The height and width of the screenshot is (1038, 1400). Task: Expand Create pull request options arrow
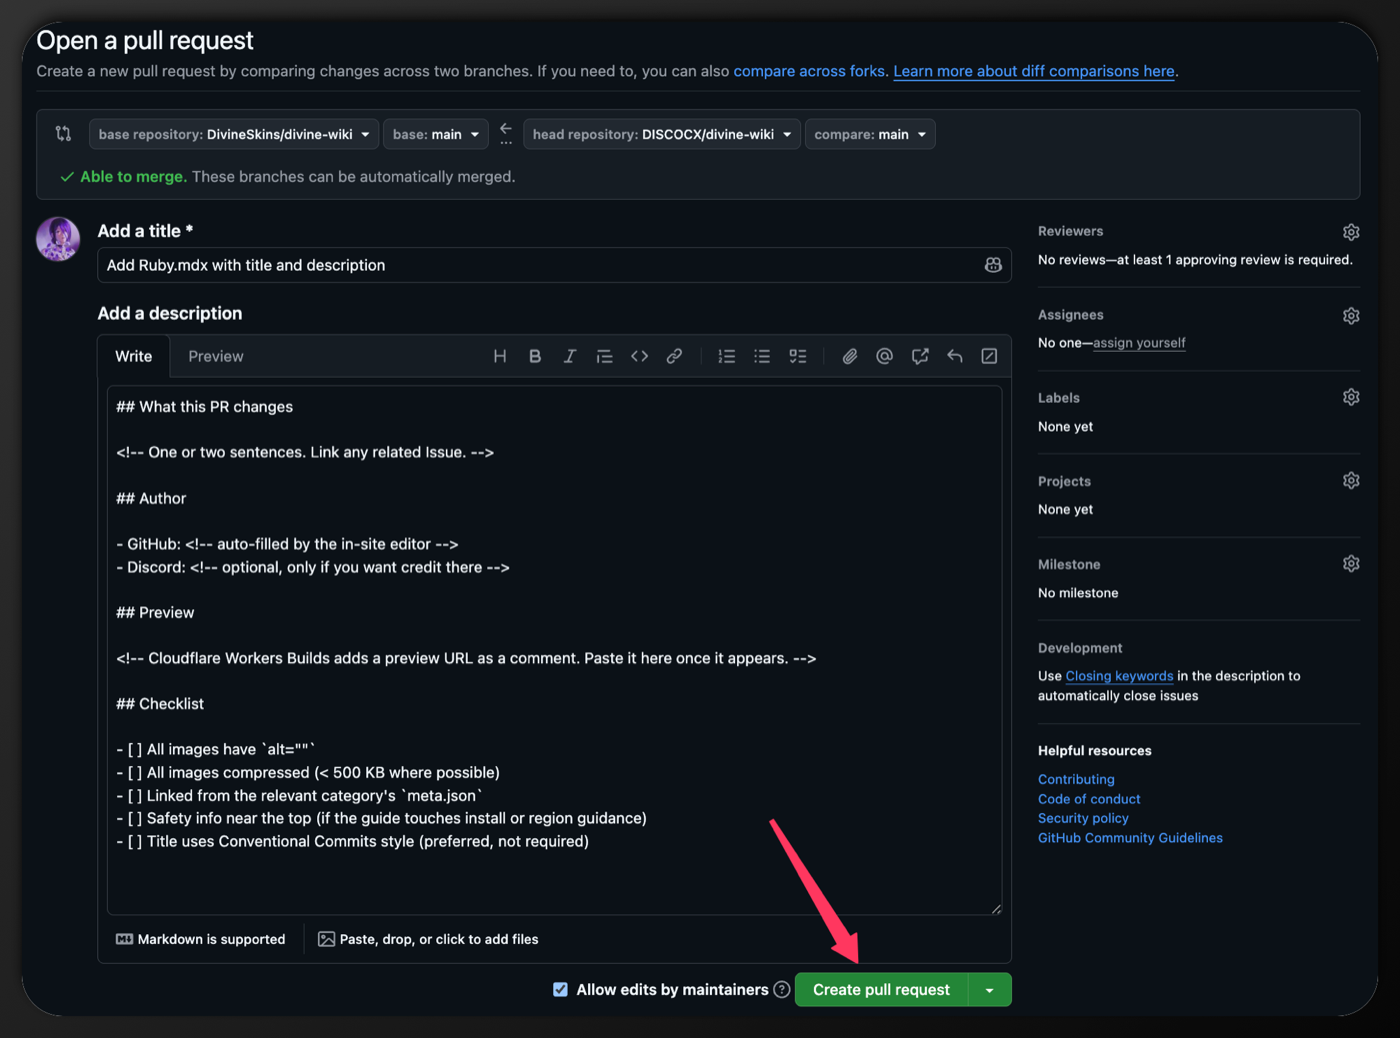click(990, 990)
